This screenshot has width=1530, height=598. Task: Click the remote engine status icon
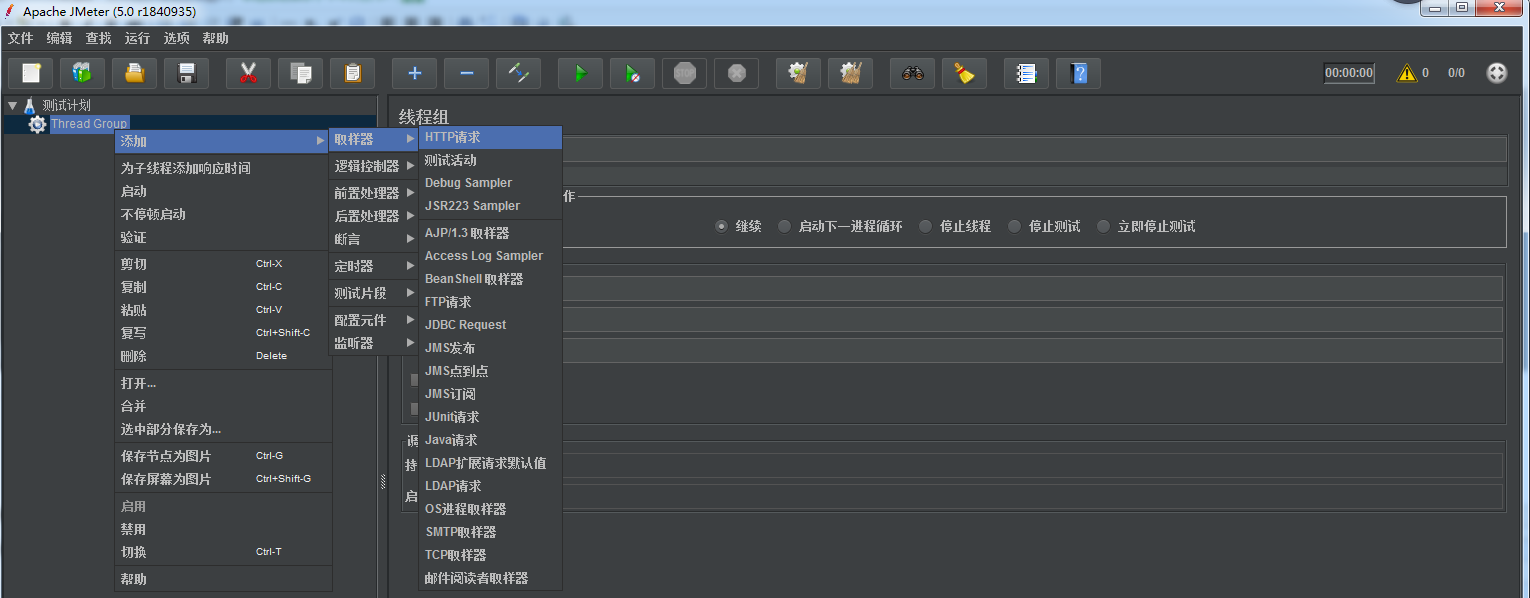1496,73
